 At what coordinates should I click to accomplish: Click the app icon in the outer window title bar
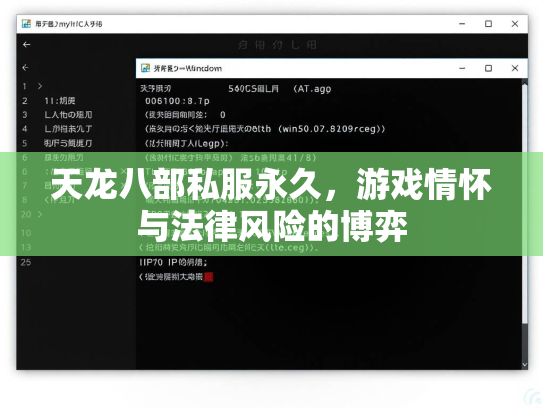click(26, 24)
